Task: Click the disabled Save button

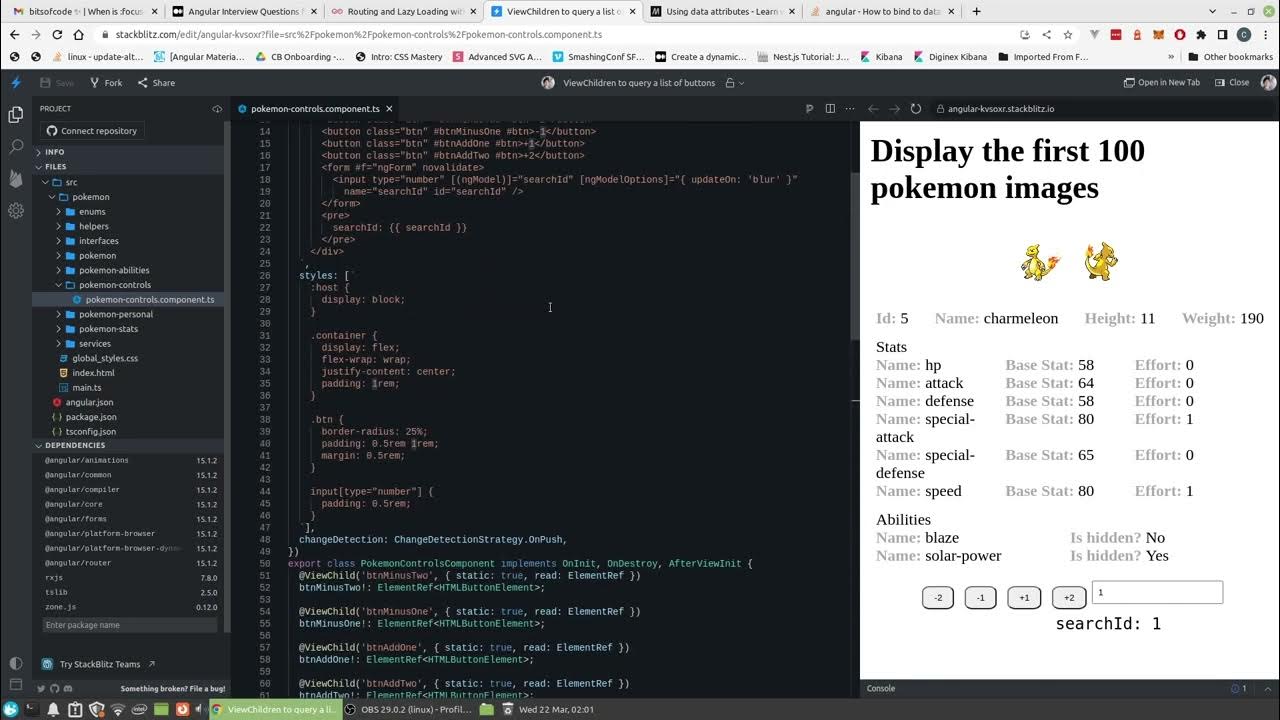Action: point(57,83)
